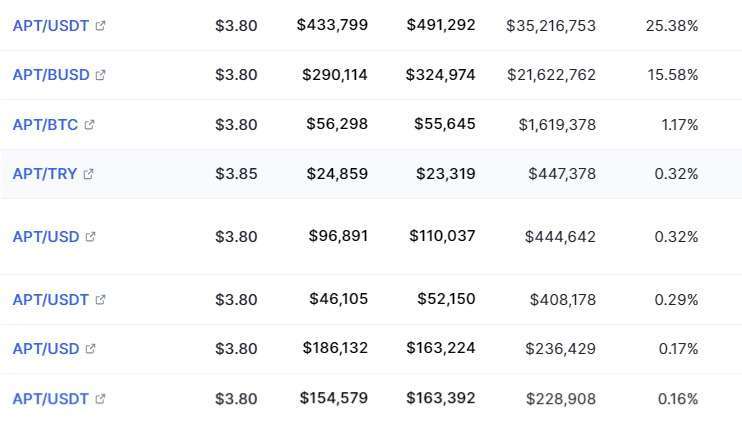Screen dimensions: 742x421
Task: Select the $1,619,378 volume value
Action: coord(557,124)
